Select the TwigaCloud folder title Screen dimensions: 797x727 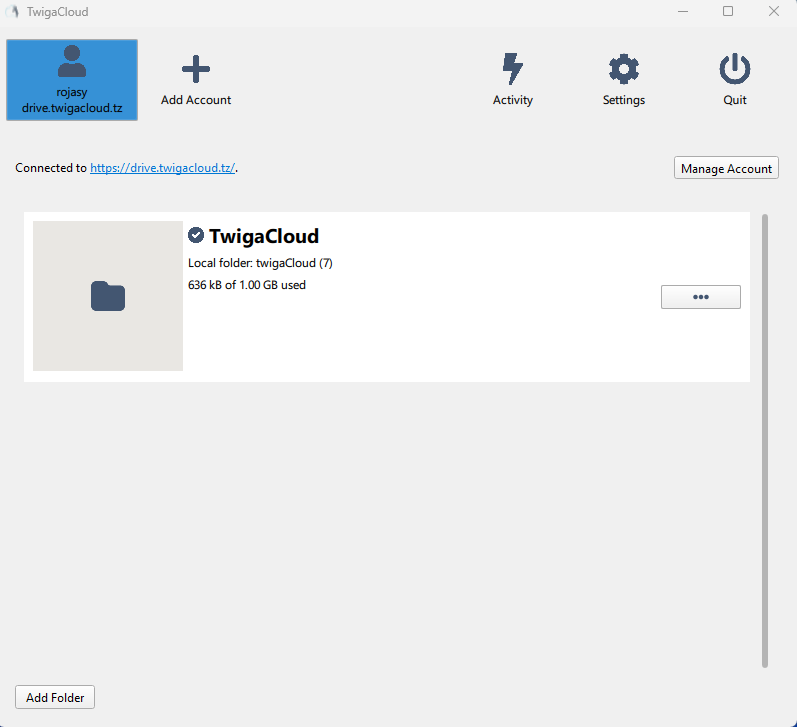coord(264,236)
